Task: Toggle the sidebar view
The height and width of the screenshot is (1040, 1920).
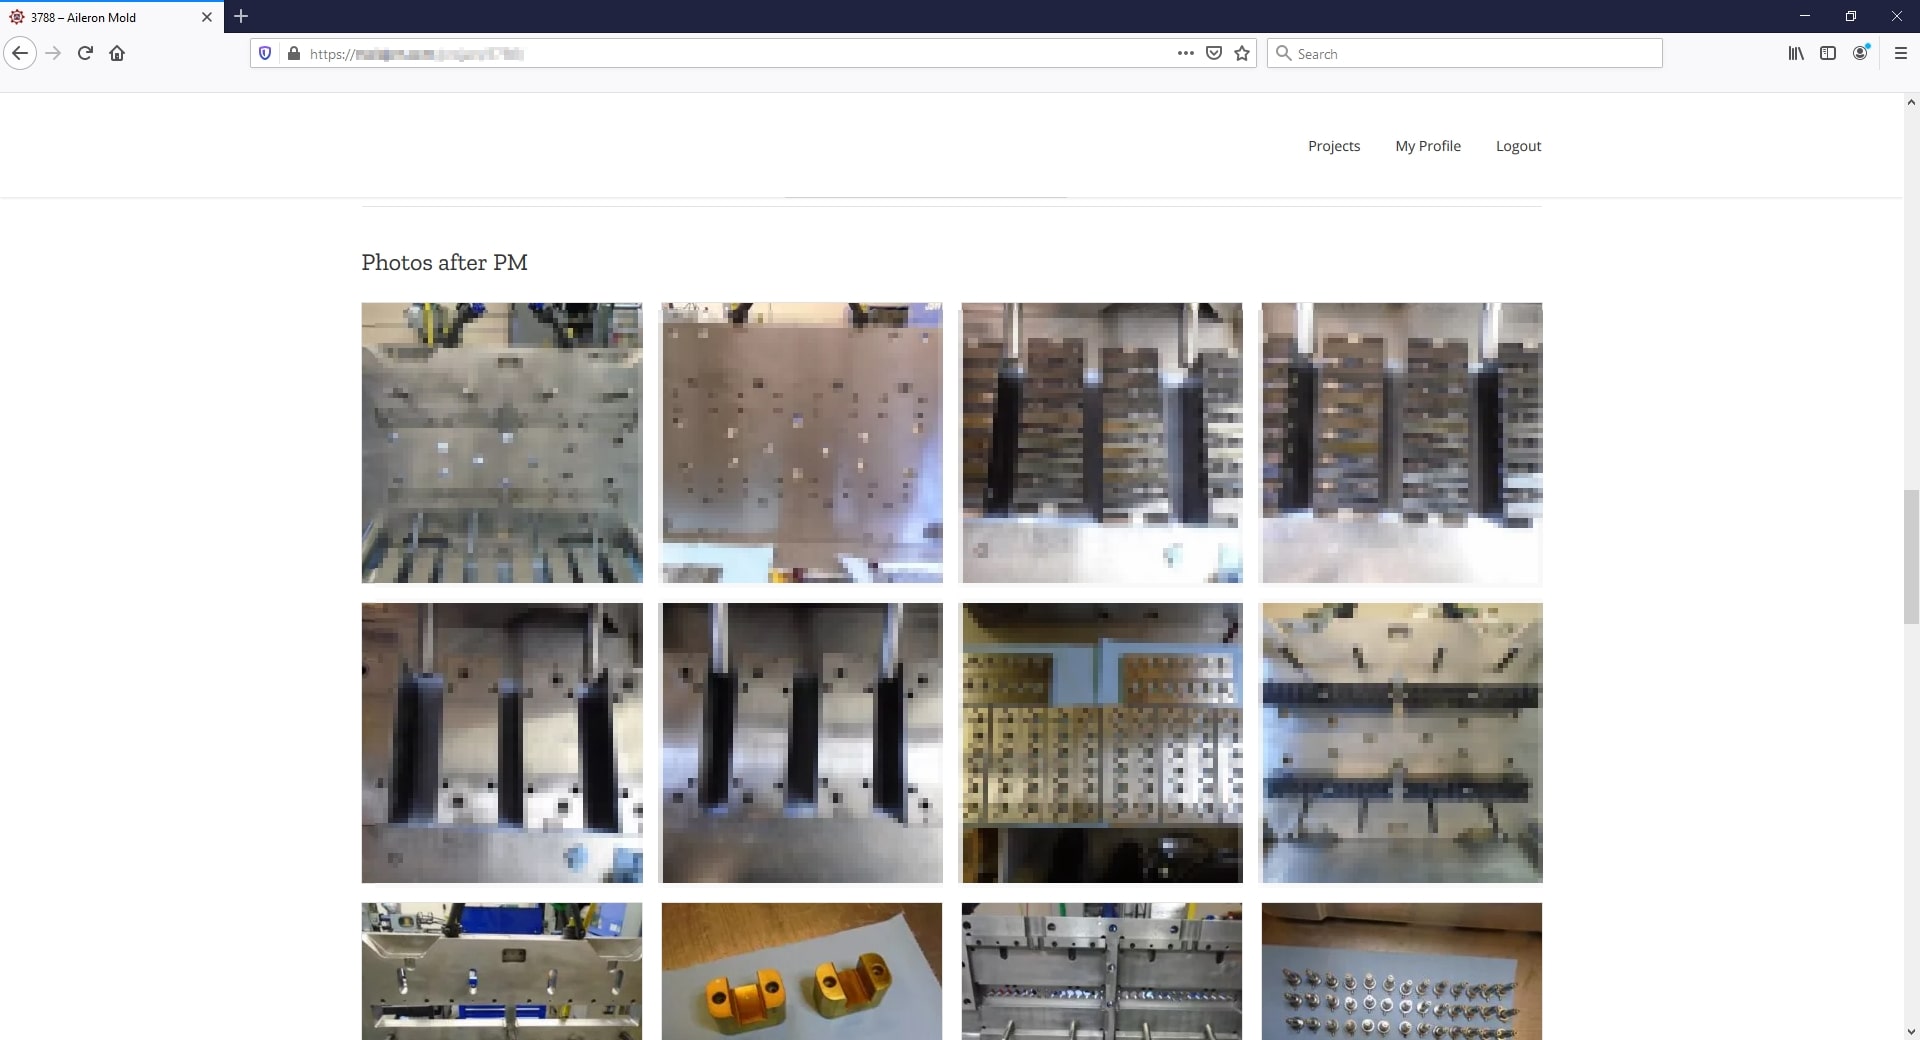Action: point(1828,53)
